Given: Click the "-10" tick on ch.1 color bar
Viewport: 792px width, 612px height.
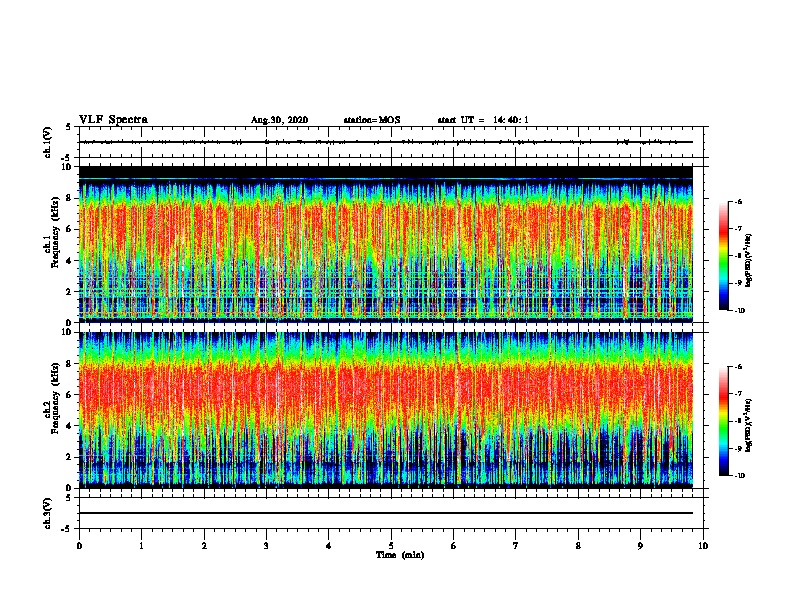Looking at the screenshot, I should 740,311.
